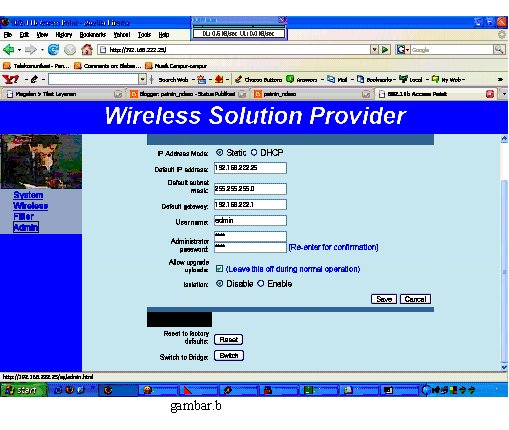Viewport: 509px width, 430px height.
Task: Open the File menu
Action: pos(8,35)
